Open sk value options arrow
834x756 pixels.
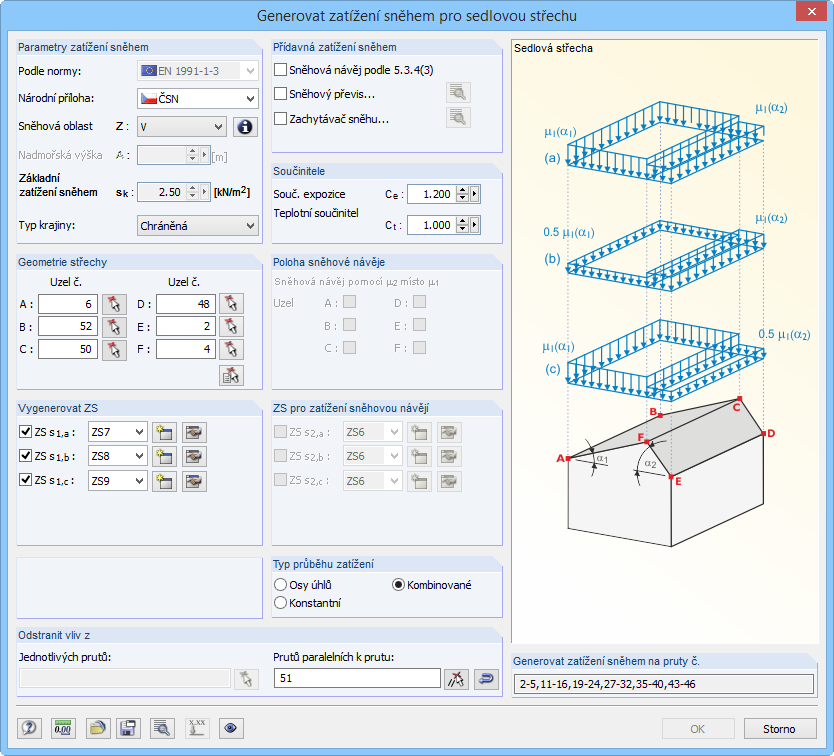tap(204, 192)
